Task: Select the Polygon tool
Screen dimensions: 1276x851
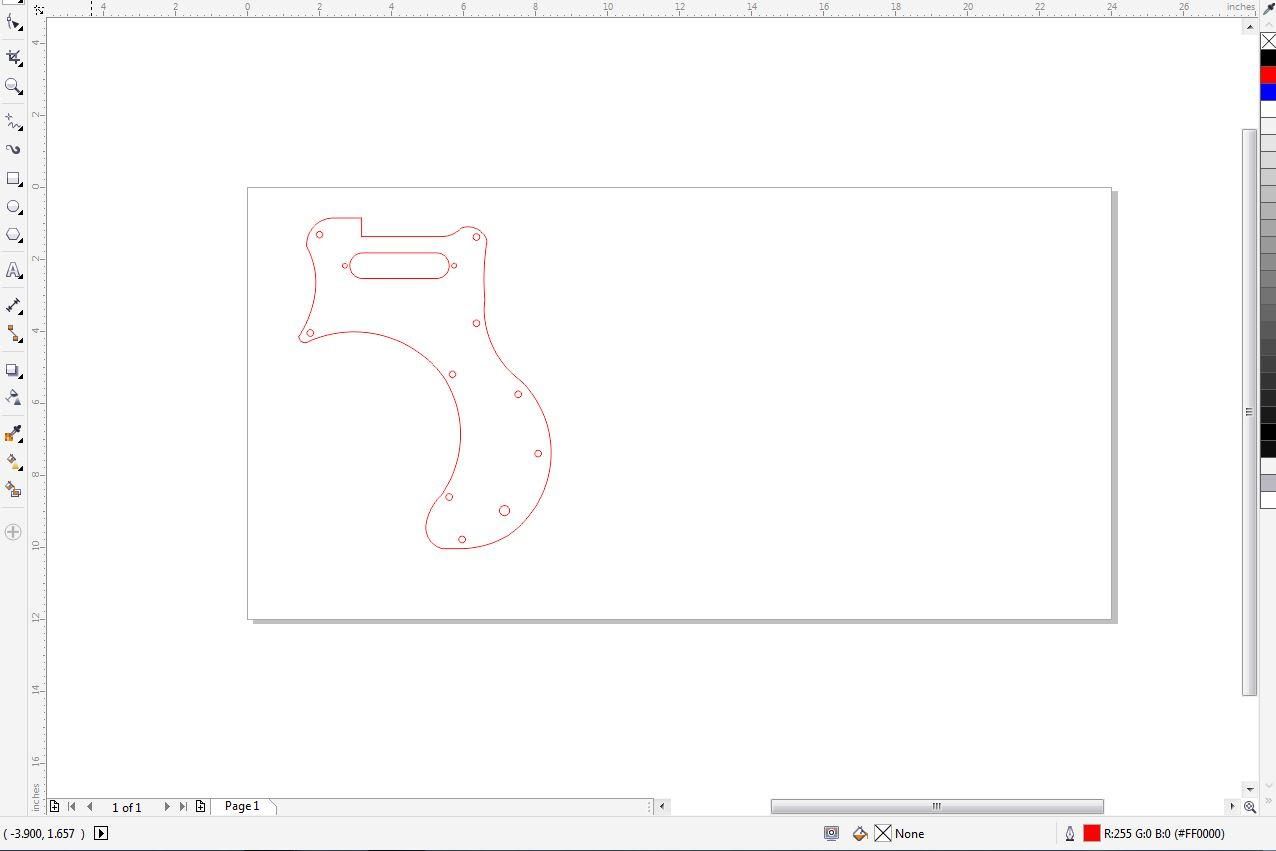Action: pyautogui.click(x=13, y=236)
